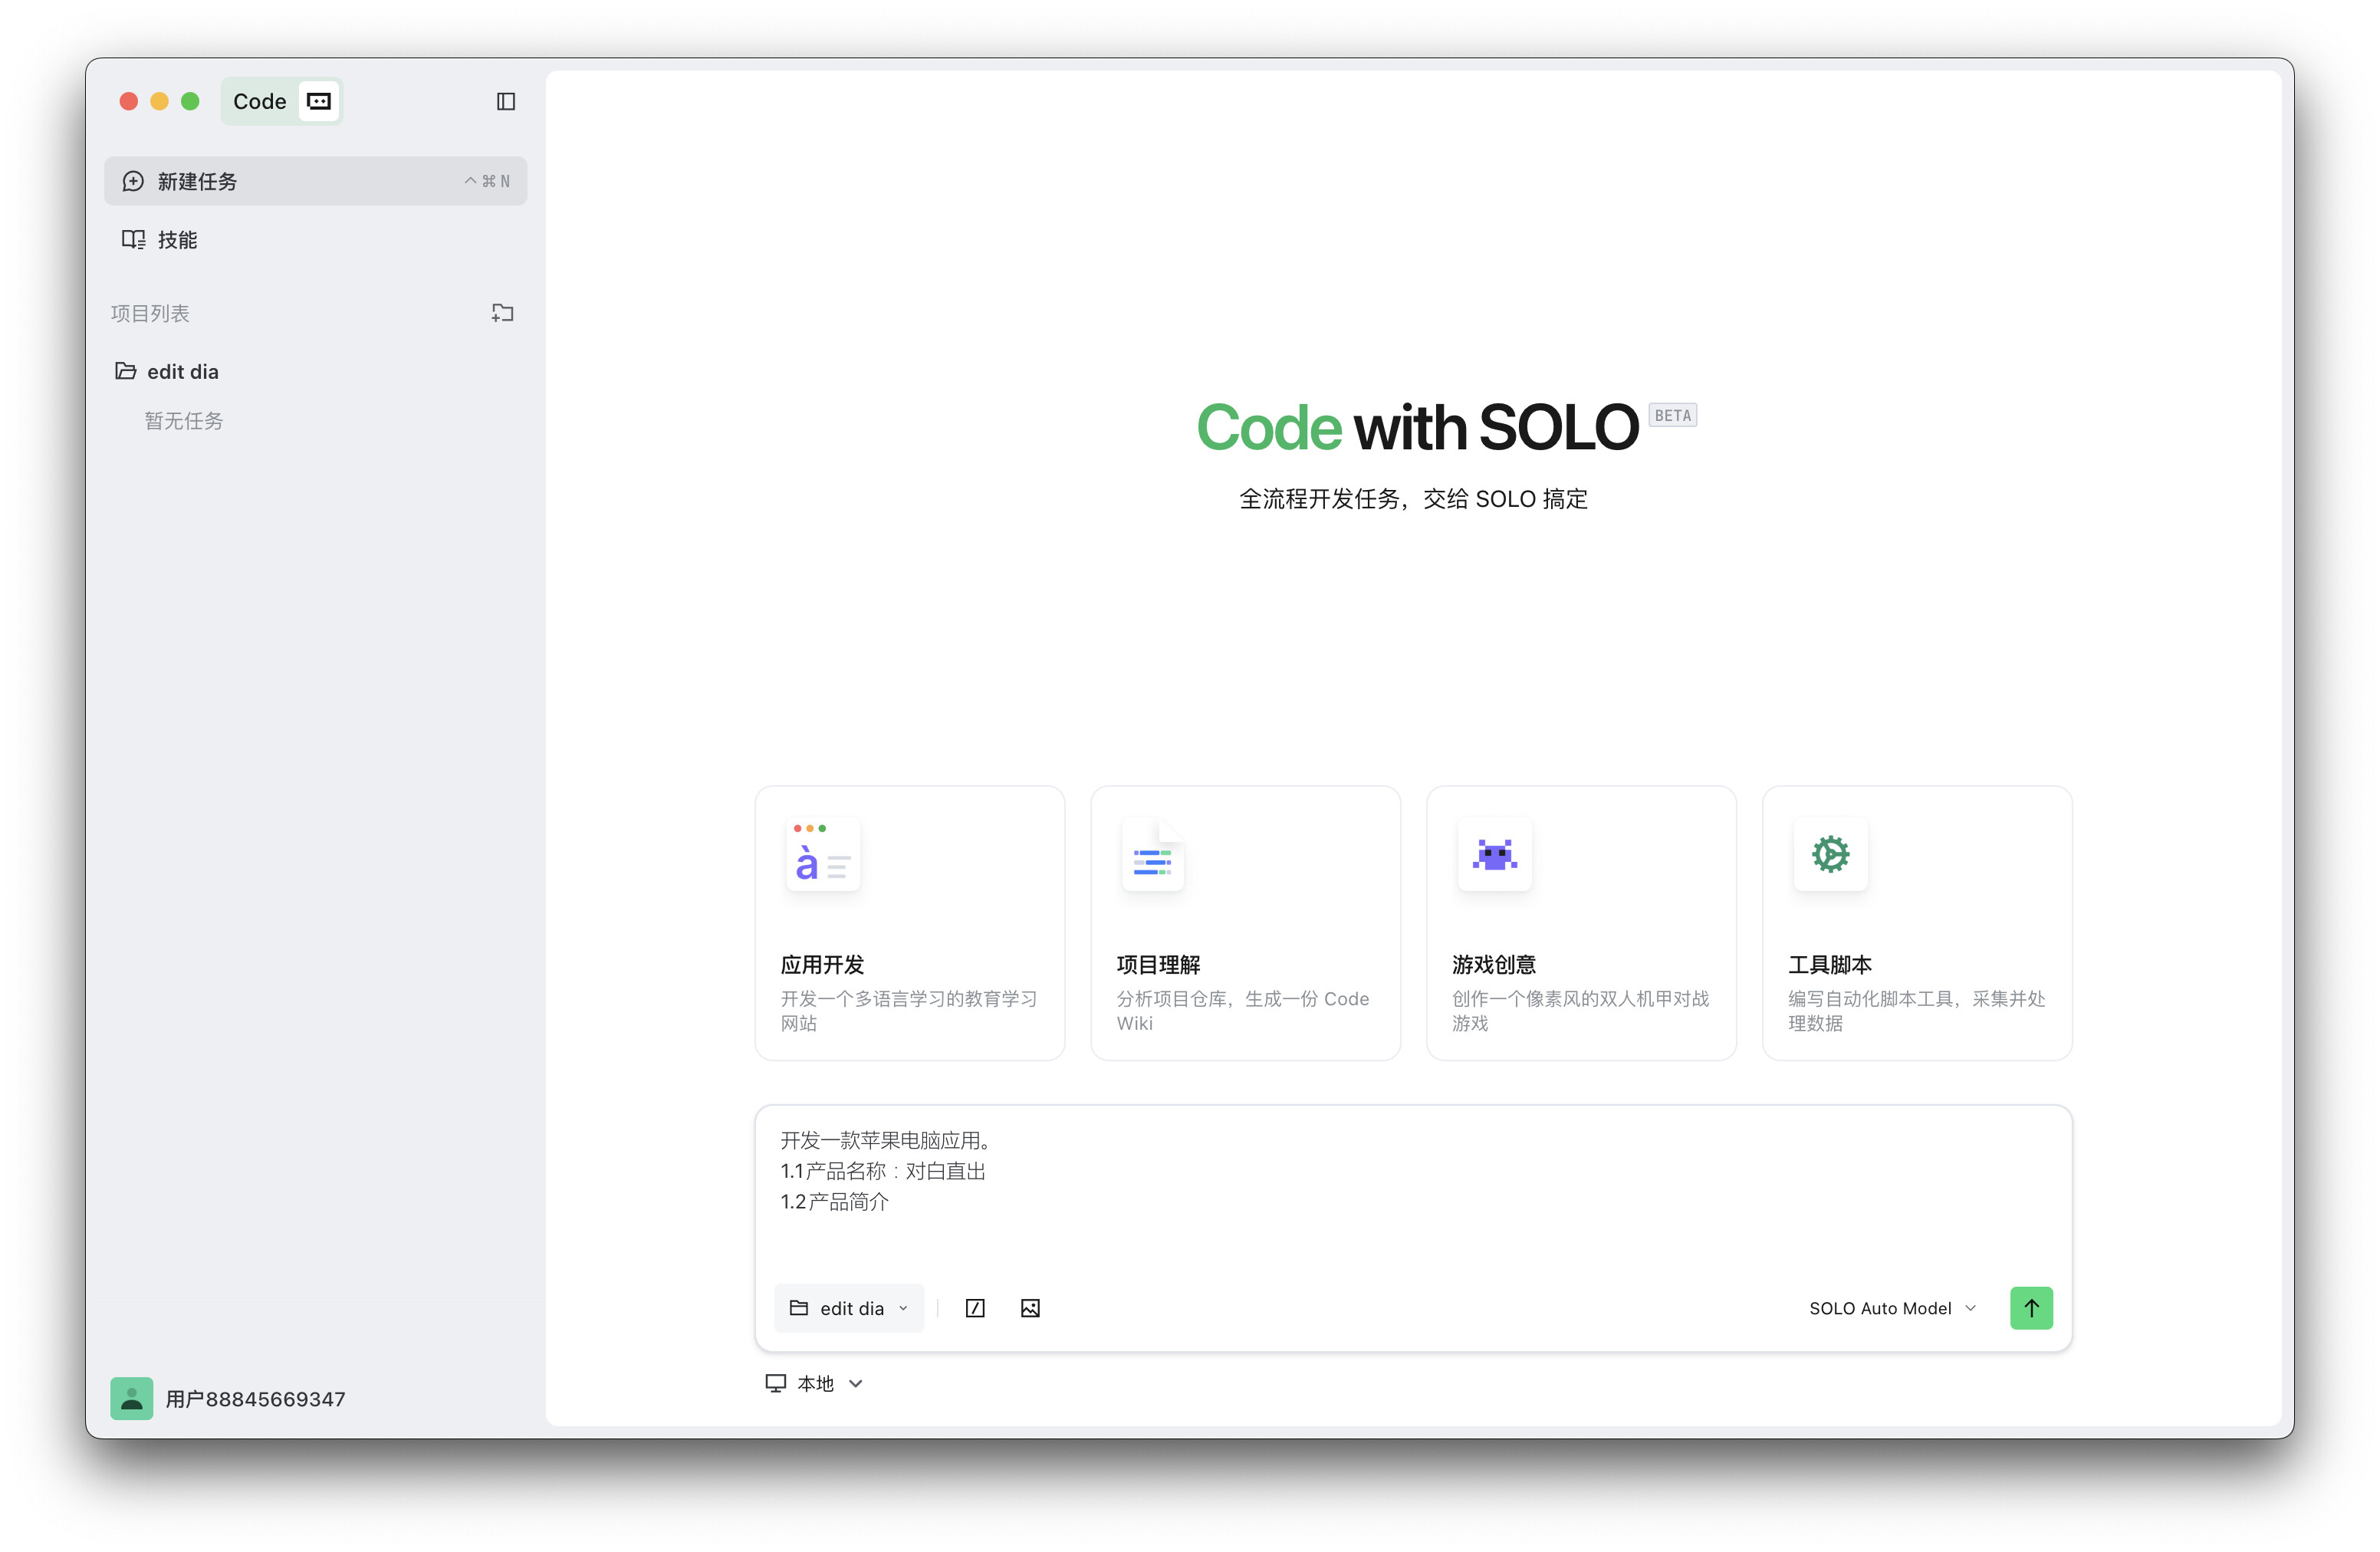Open the edit dia project folder
The height and width of the screenshot is (1552, 2380).
(x=182, y=372)
